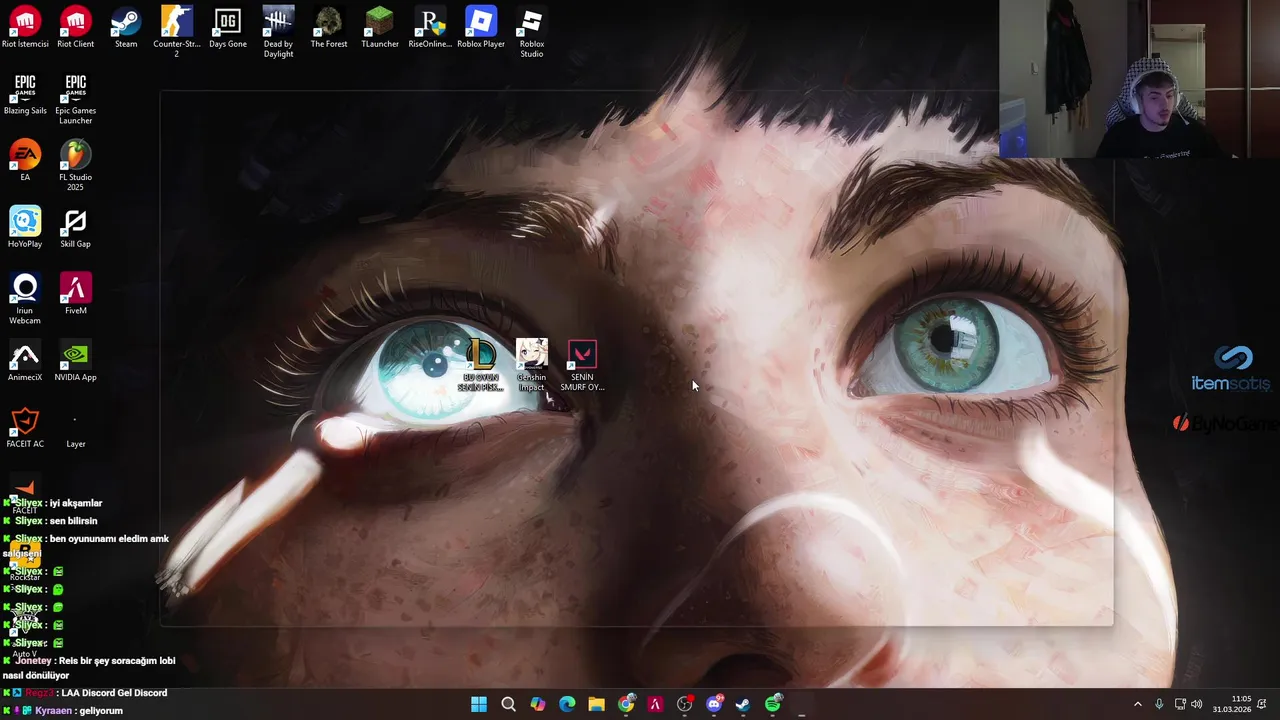
Task: Select the Genshin Impact desktop icon
Action: click(x=532, y=365)
